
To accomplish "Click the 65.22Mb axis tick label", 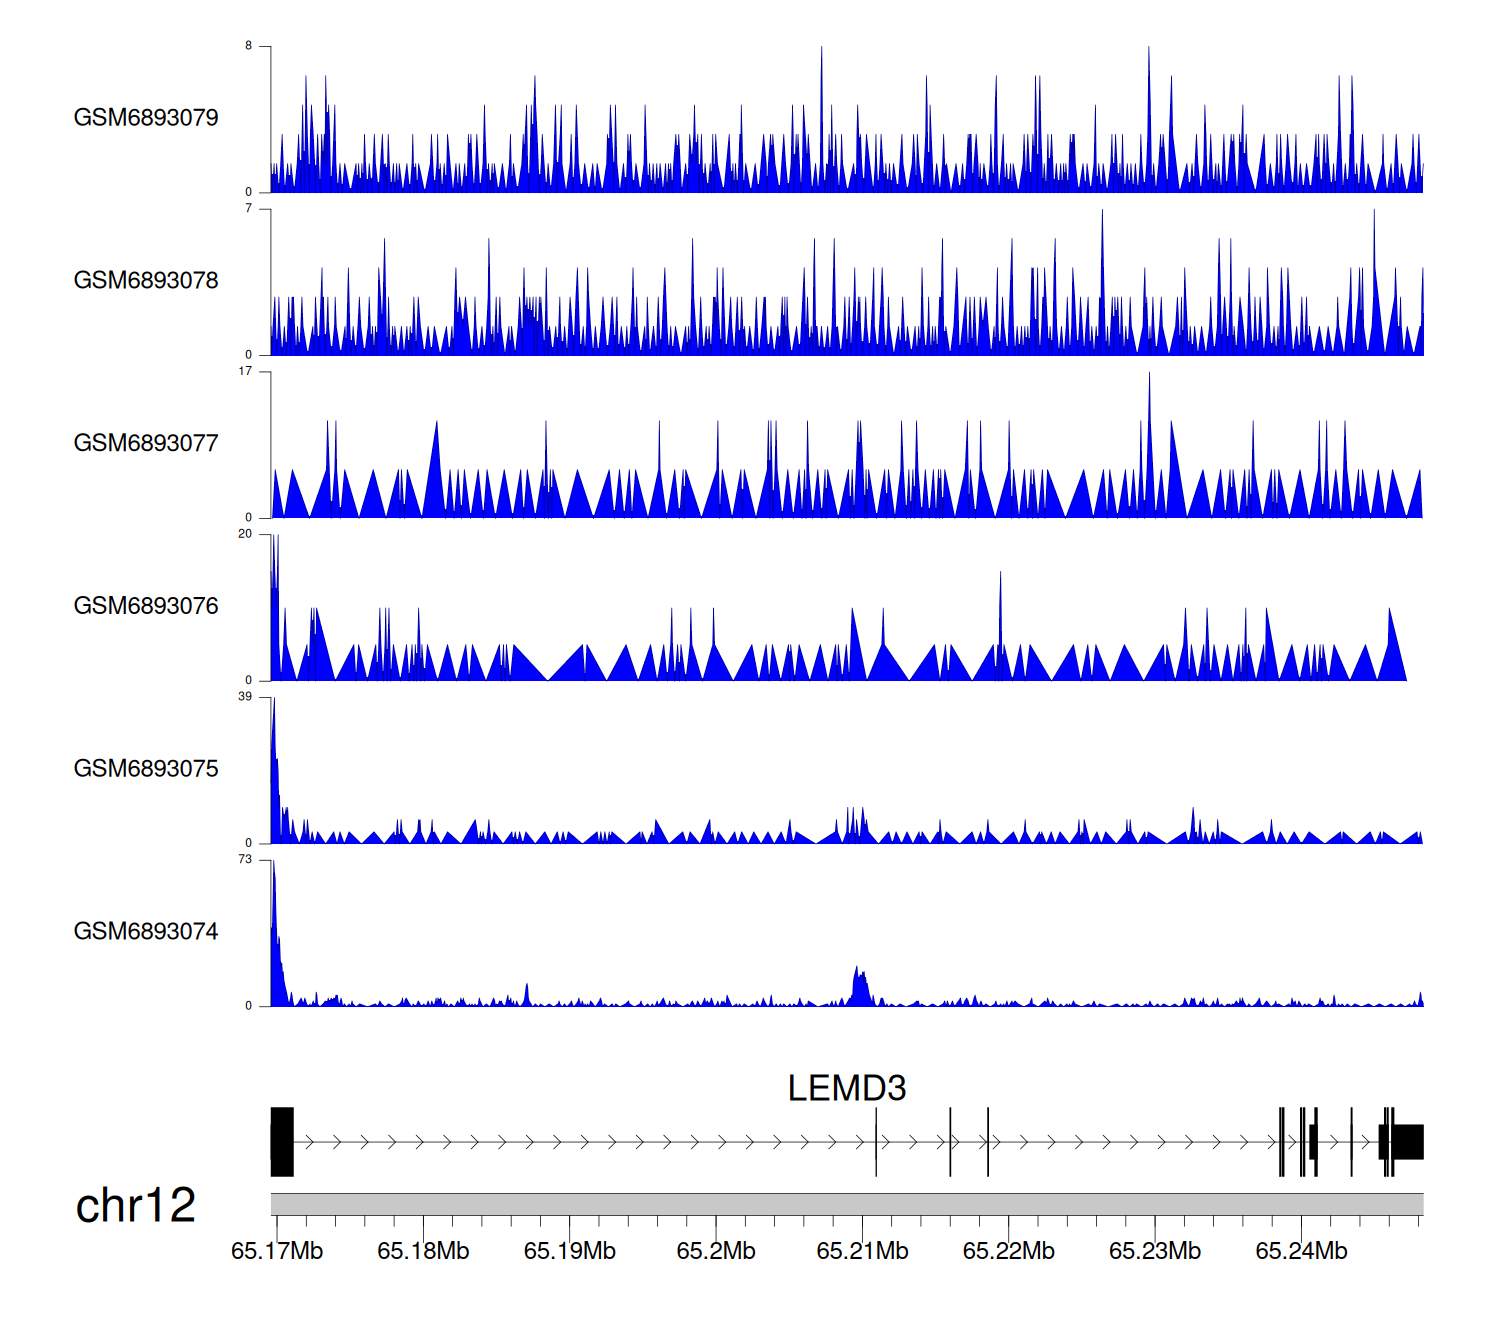I will pyautogui.click(x=1008, y=1252).
